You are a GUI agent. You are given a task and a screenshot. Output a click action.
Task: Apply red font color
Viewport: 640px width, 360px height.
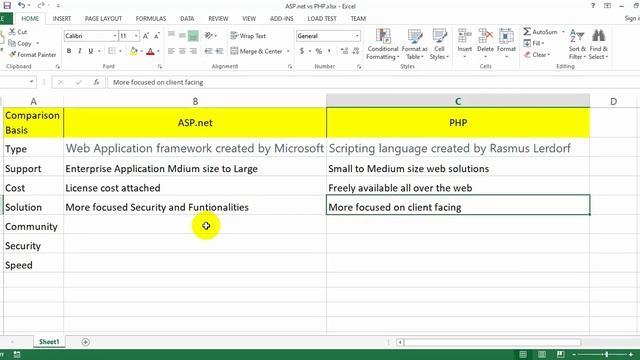point(150,51)
